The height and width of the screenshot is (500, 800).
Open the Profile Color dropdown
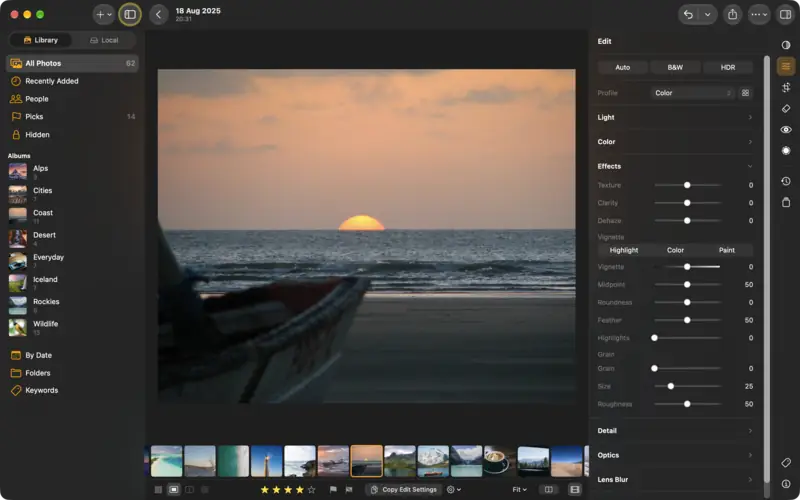click(692, 93)
